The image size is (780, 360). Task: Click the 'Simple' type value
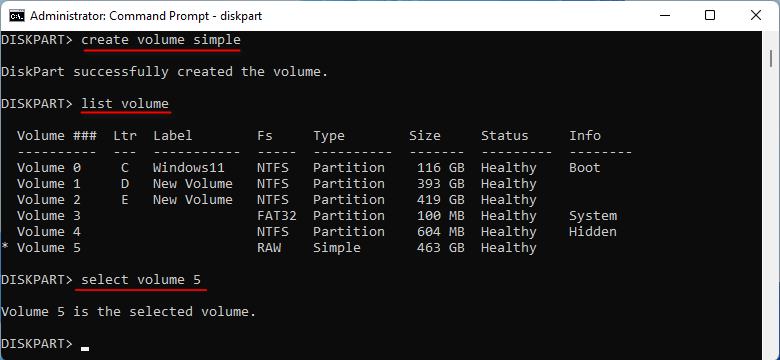337,248
